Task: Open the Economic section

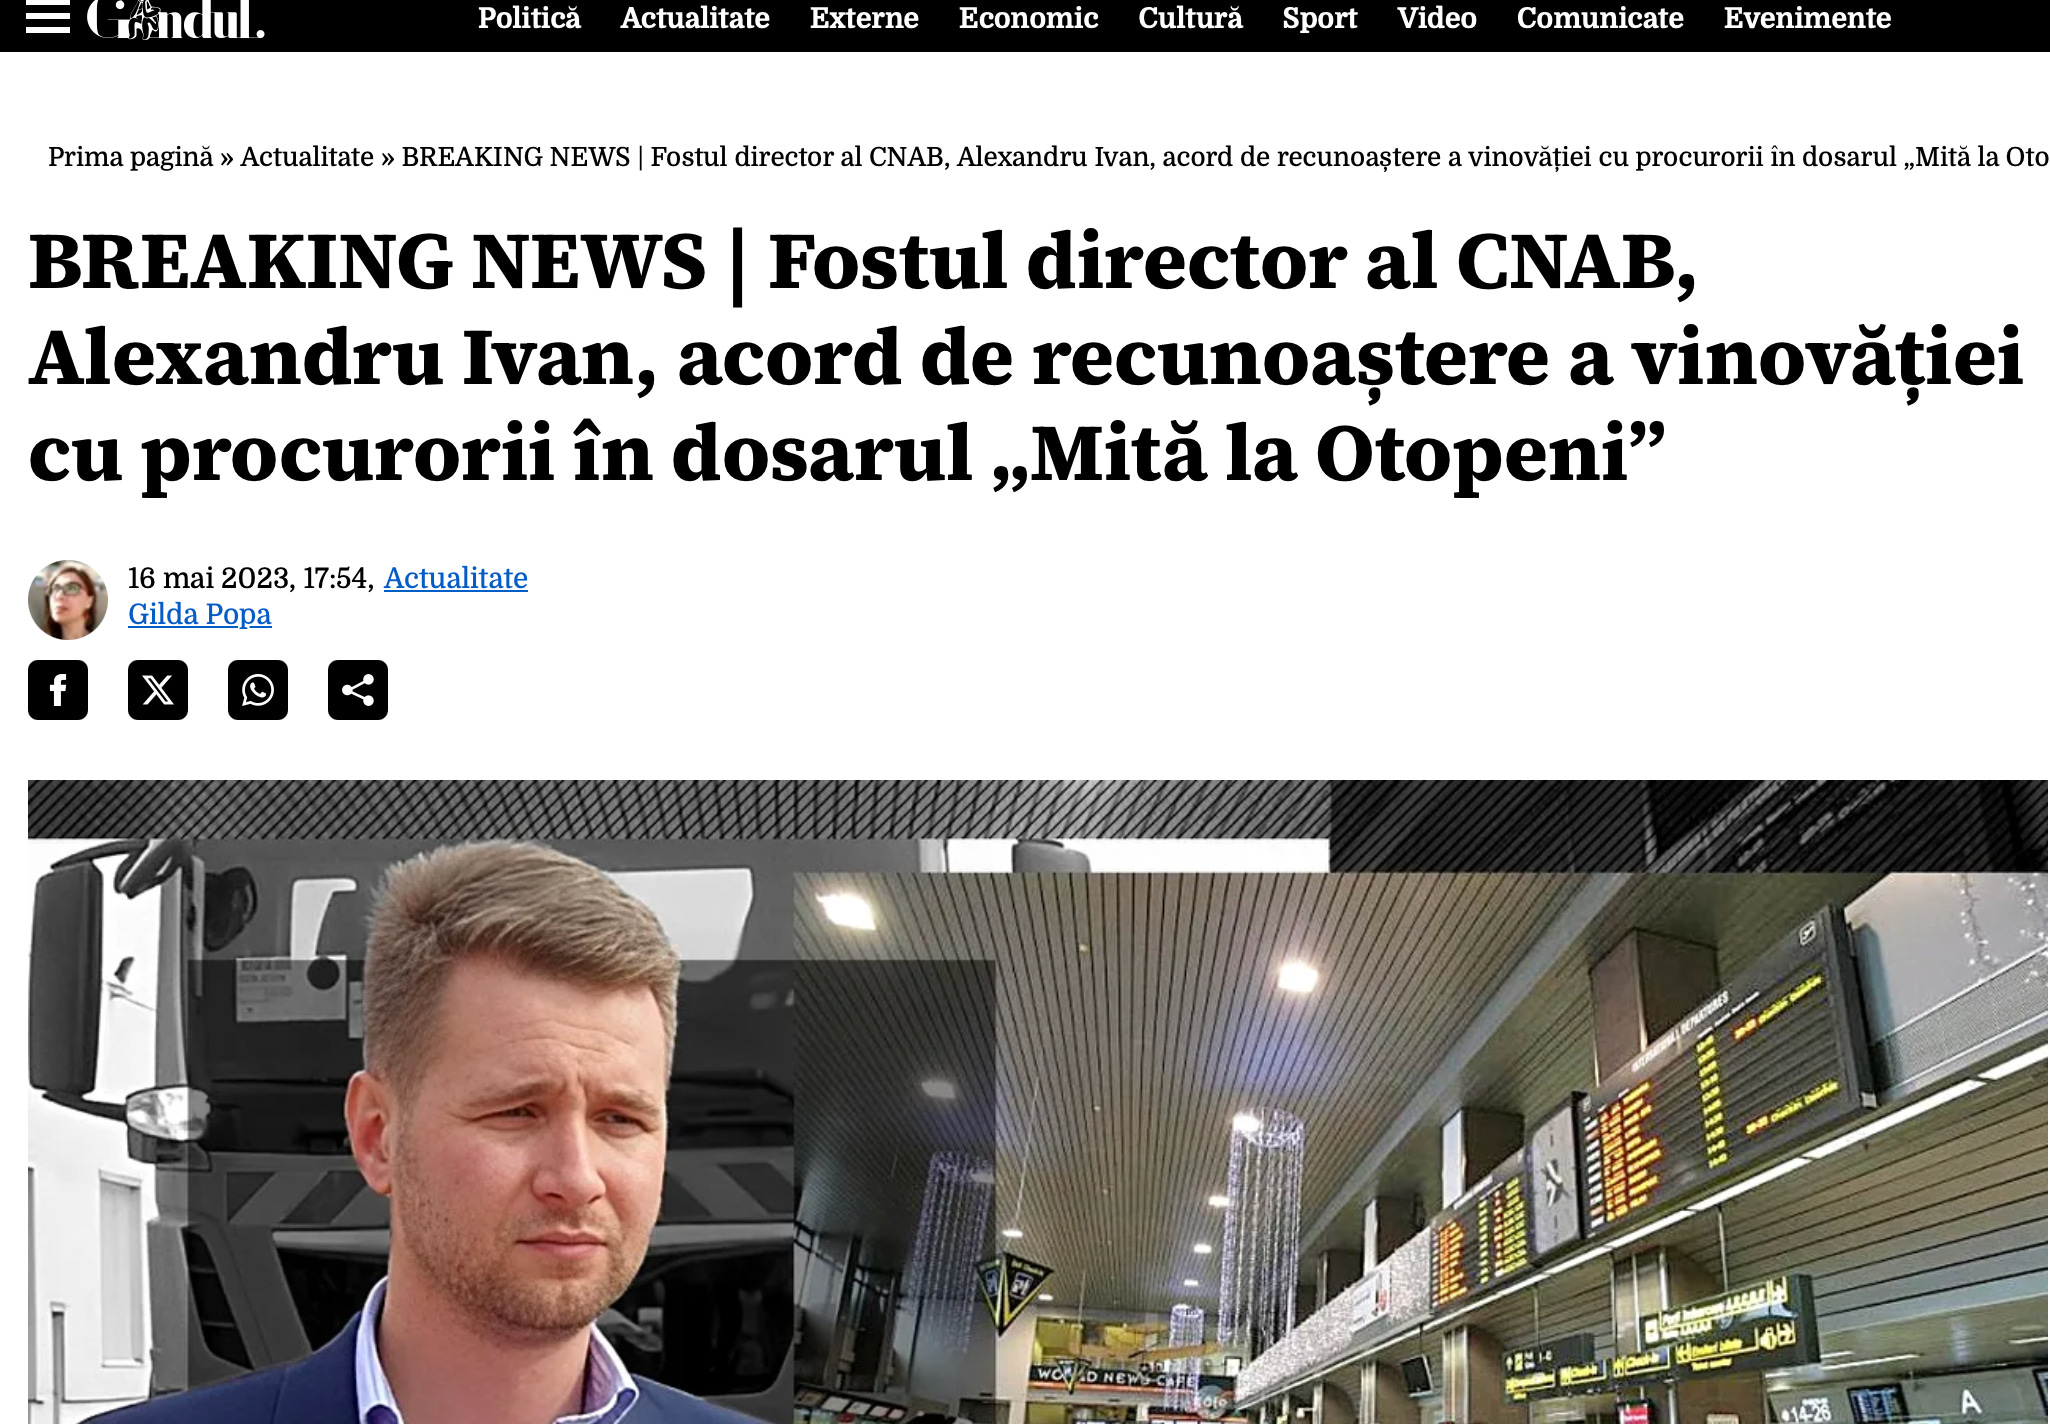Action: pos(1028,18)
